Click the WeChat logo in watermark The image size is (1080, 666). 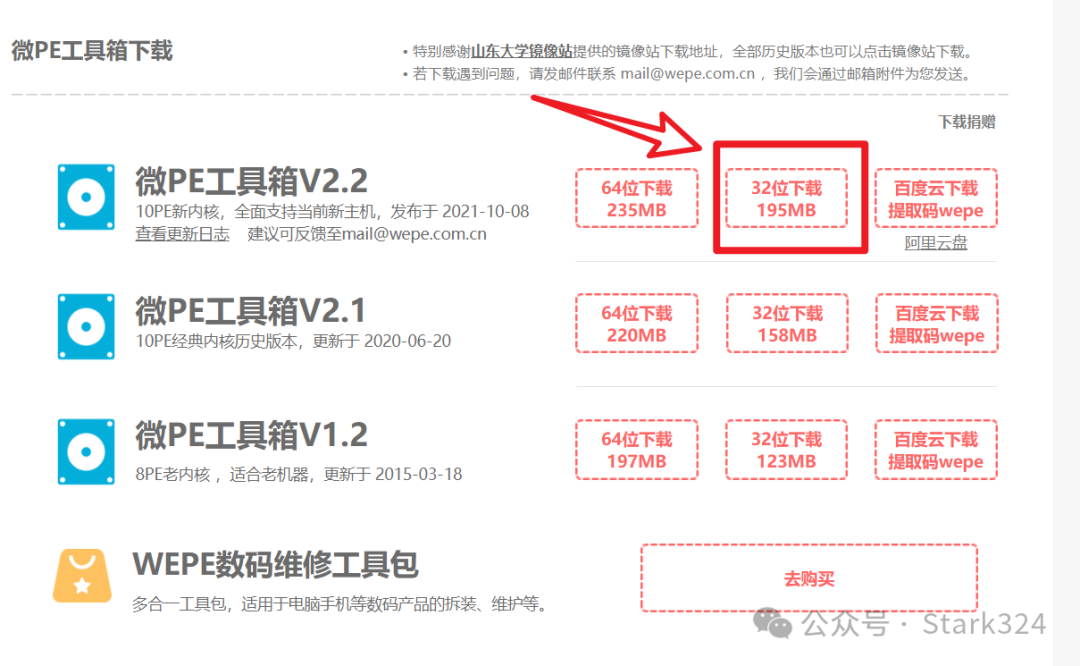772,623
